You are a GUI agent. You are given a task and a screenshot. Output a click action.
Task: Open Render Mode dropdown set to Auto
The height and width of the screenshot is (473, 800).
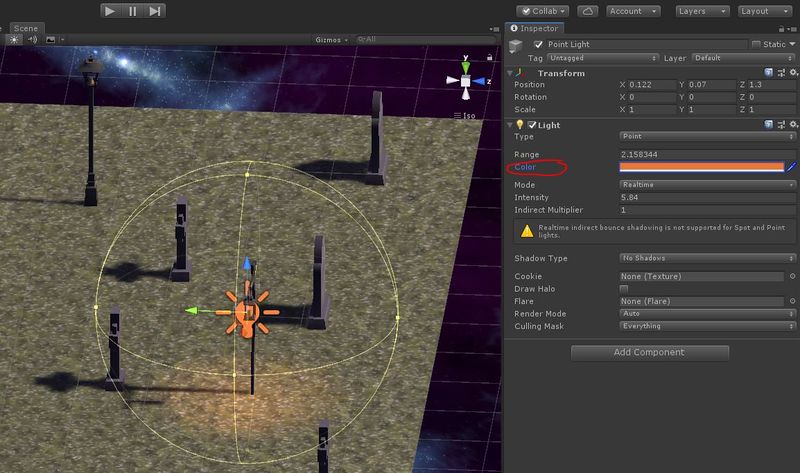click(x=707, y=314)
